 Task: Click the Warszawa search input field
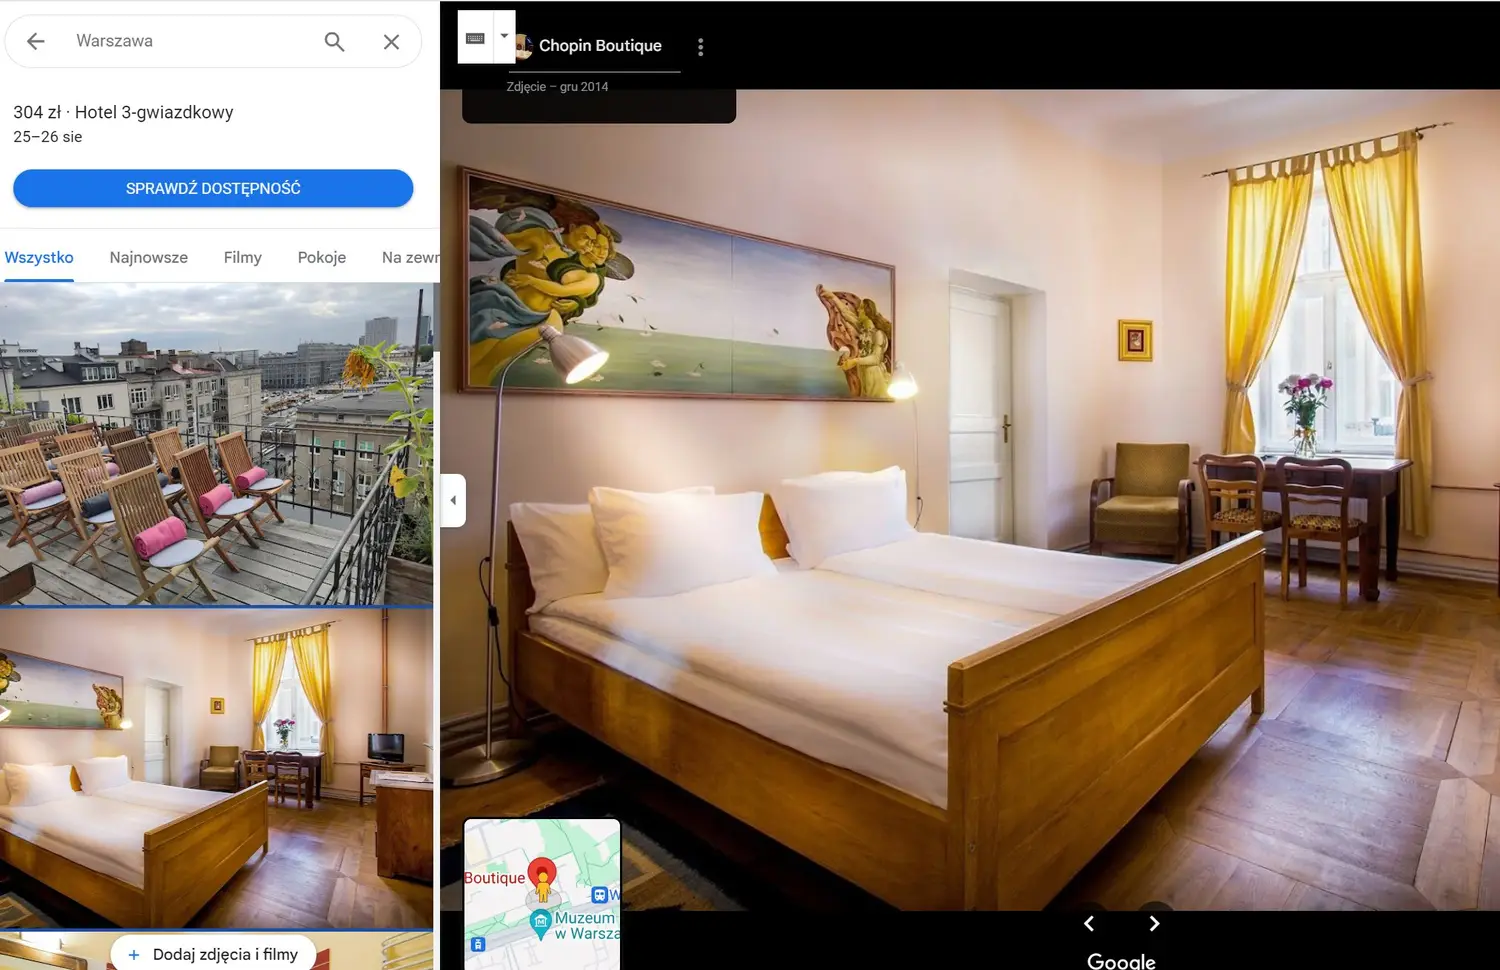(190, 41)
